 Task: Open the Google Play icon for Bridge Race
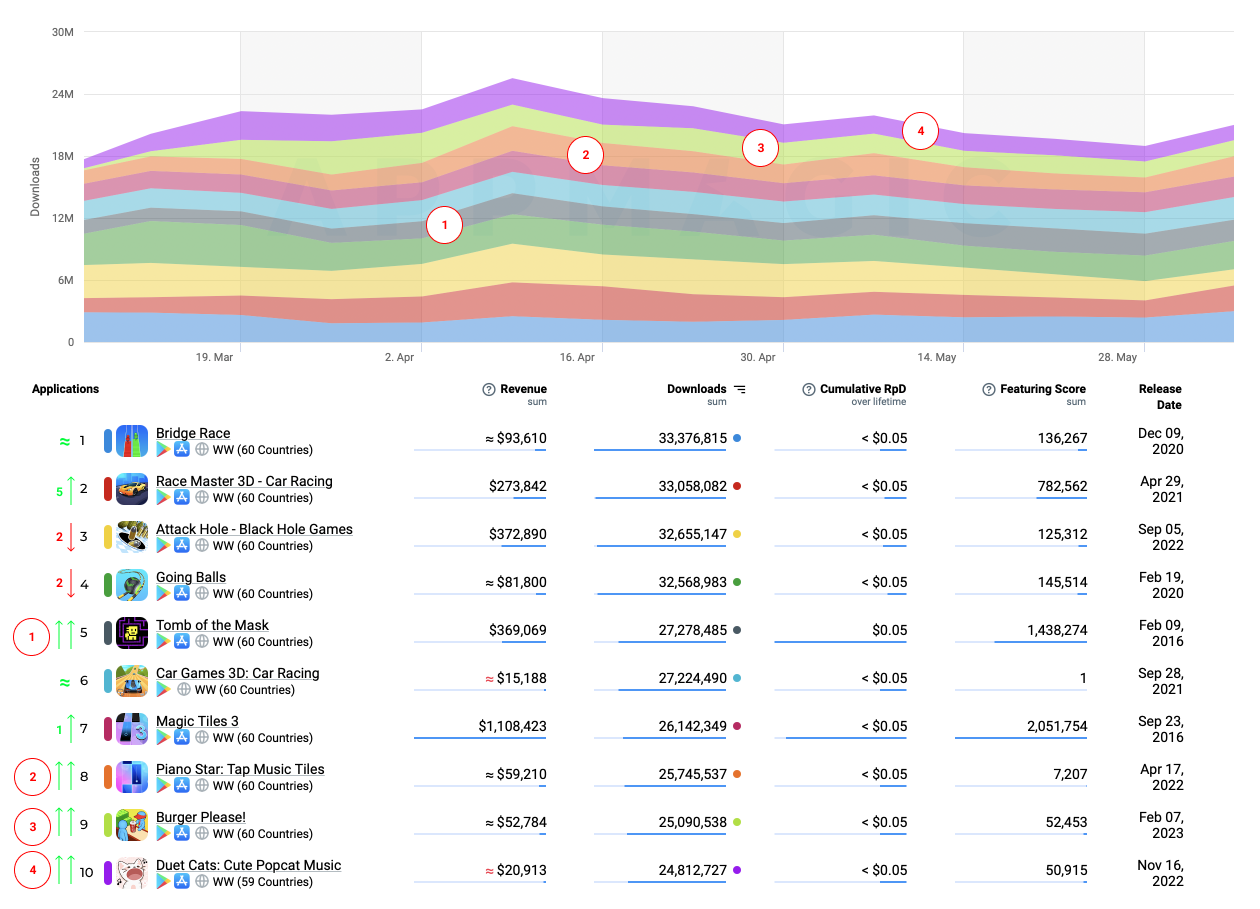[165, 450]
